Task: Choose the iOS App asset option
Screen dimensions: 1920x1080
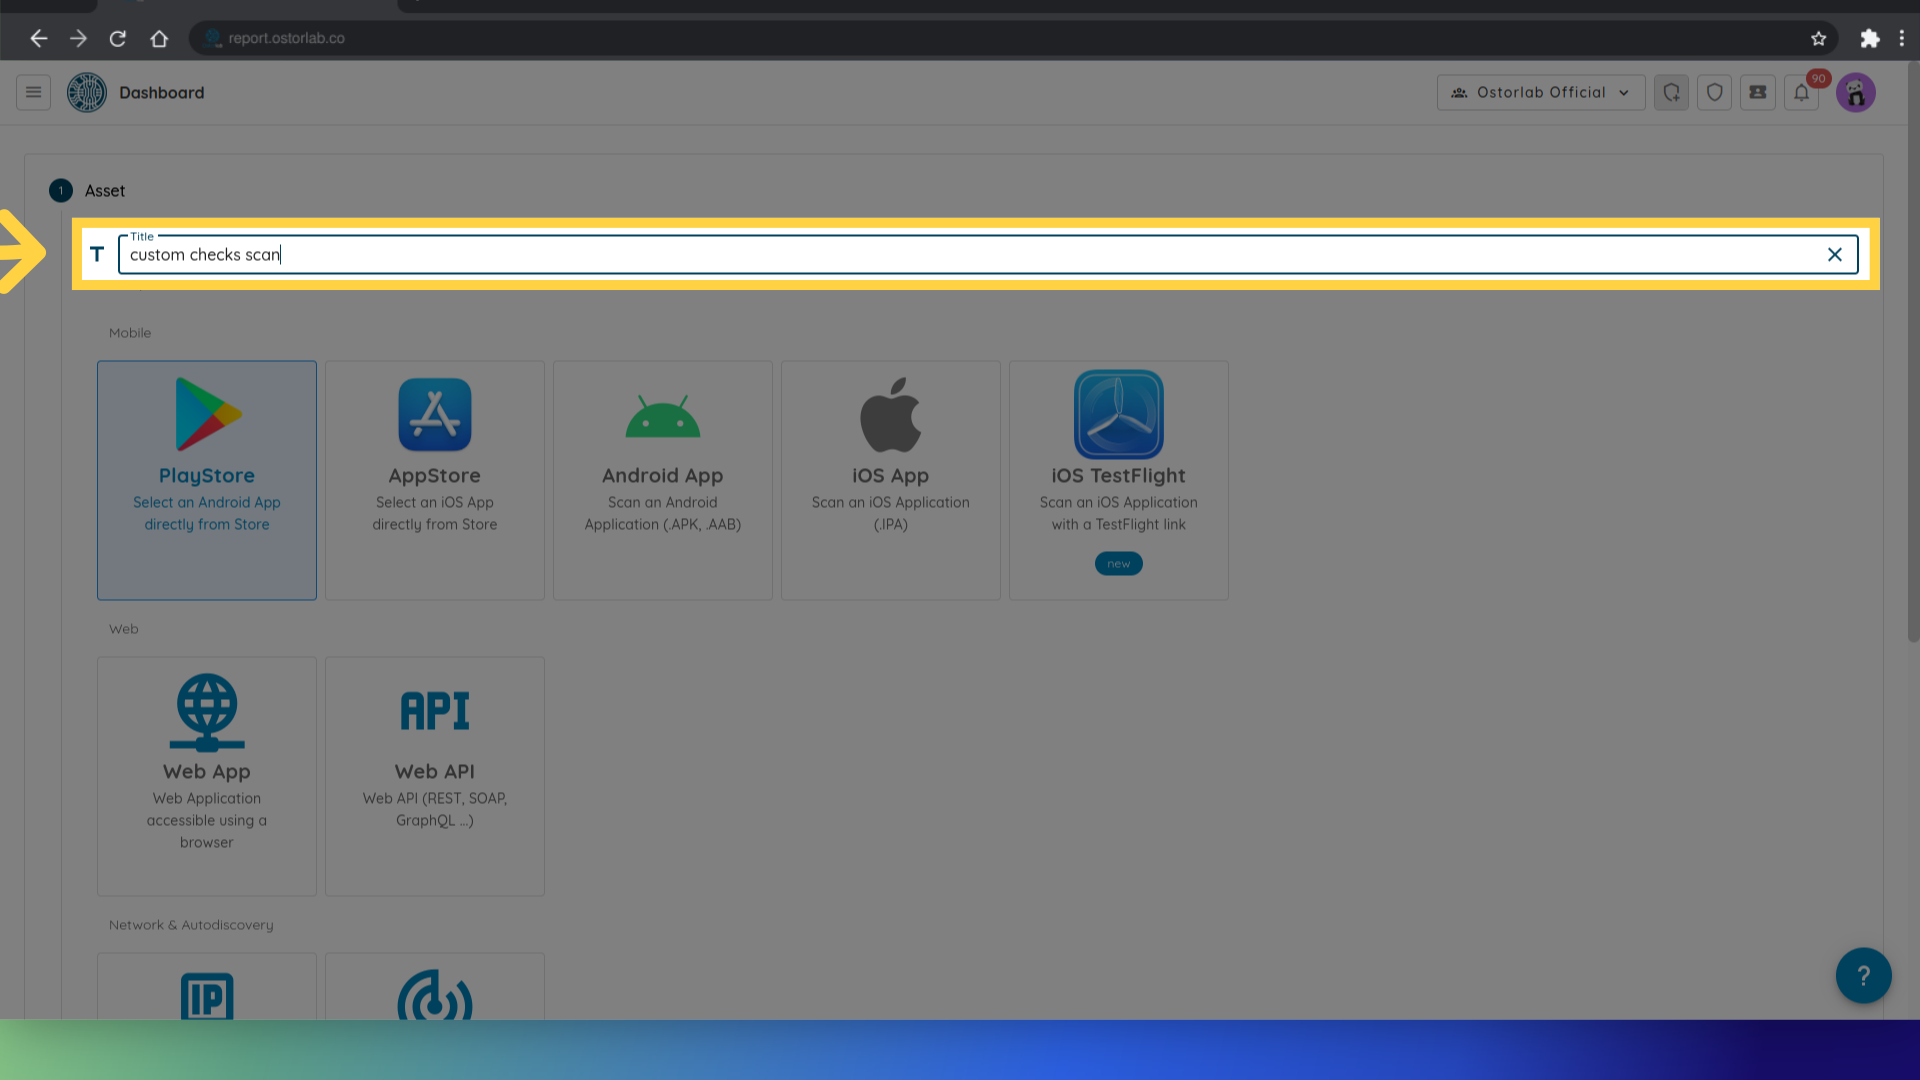Action: click(891, 480)
